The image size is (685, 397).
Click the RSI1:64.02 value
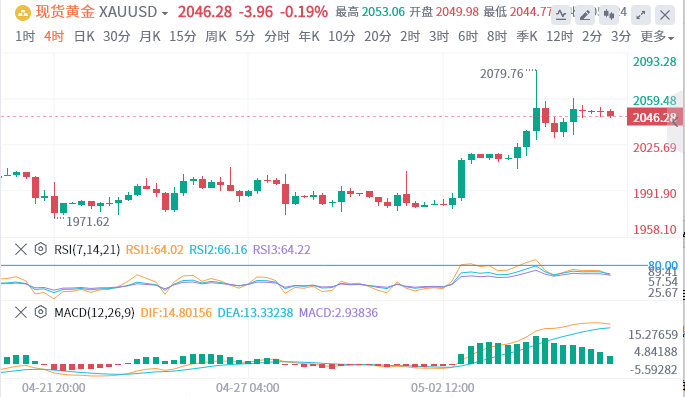[155, 250]
